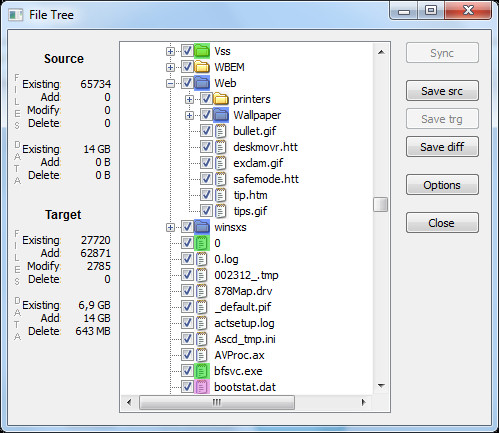This screenshot has height=433, width=499.
Task: Click the 878Map.drv file icon
Action: pyautogui.click(x=201, y=291)
